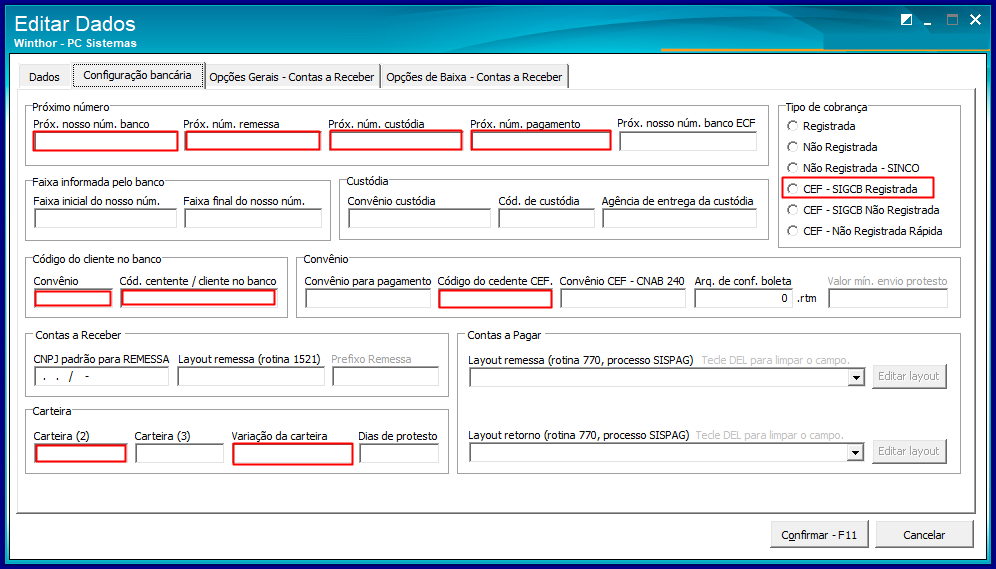
Task: Click Valor mín. envio protesto field
Action: tap(888, 298)
